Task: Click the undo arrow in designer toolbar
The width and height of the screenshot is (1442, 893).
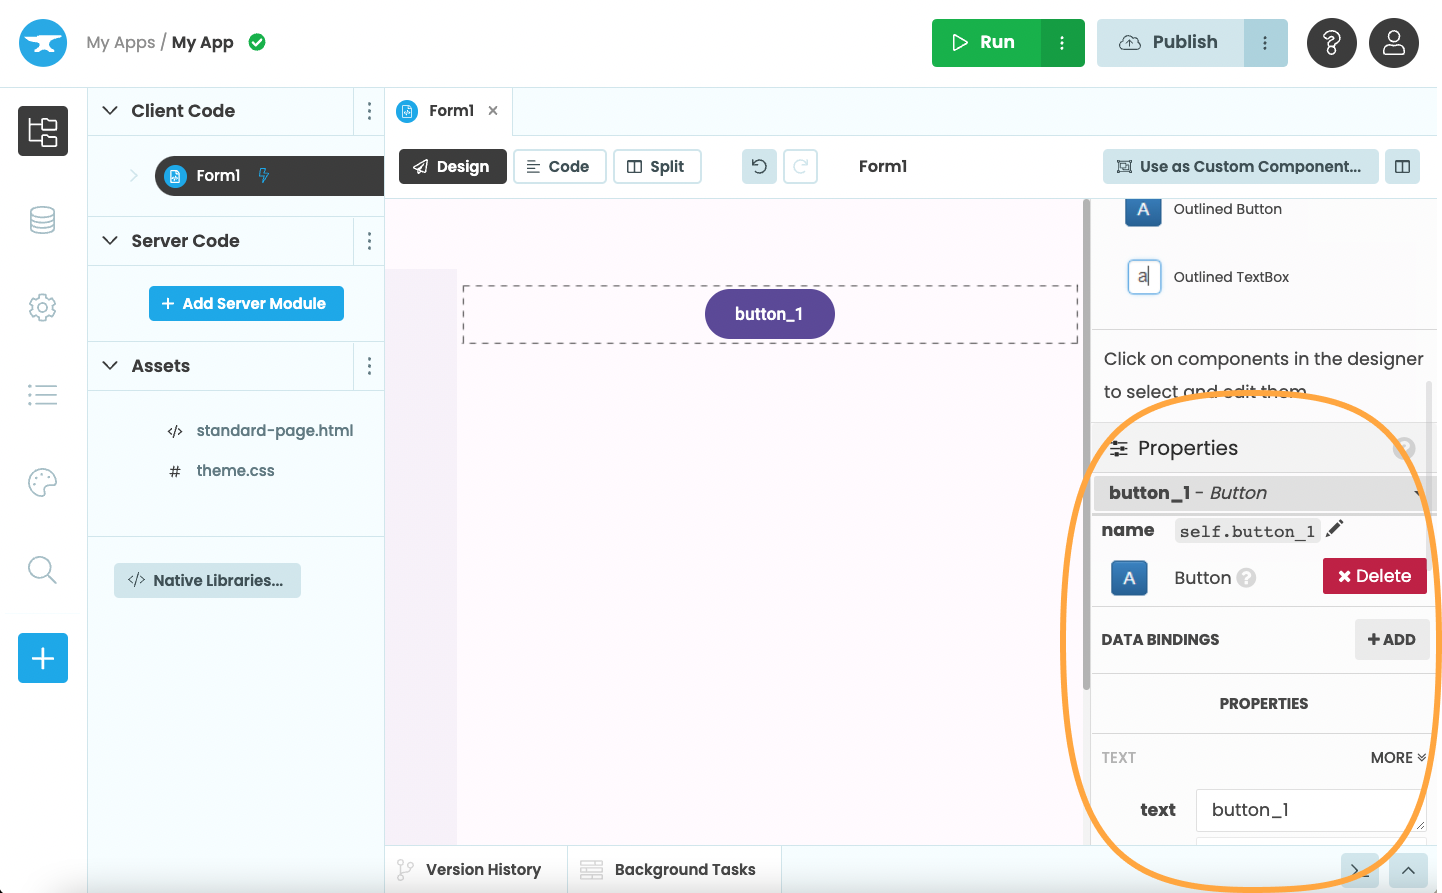Action: [x=759, y=167]
